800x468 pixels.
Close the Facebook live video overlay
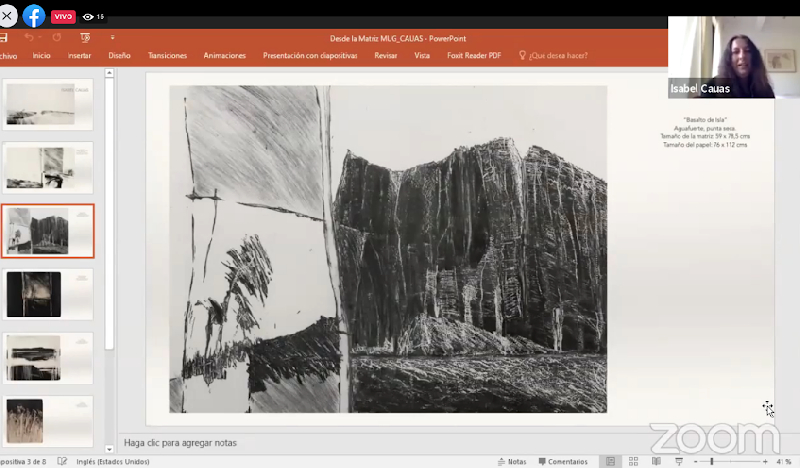point(7,16)
